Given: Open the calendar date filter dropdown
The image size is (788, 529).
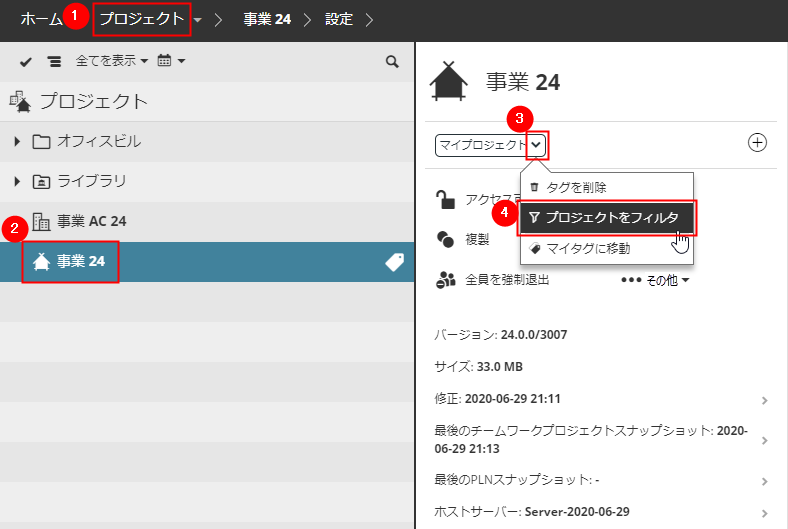Looking at the screenshot, I should click(171, 61).
